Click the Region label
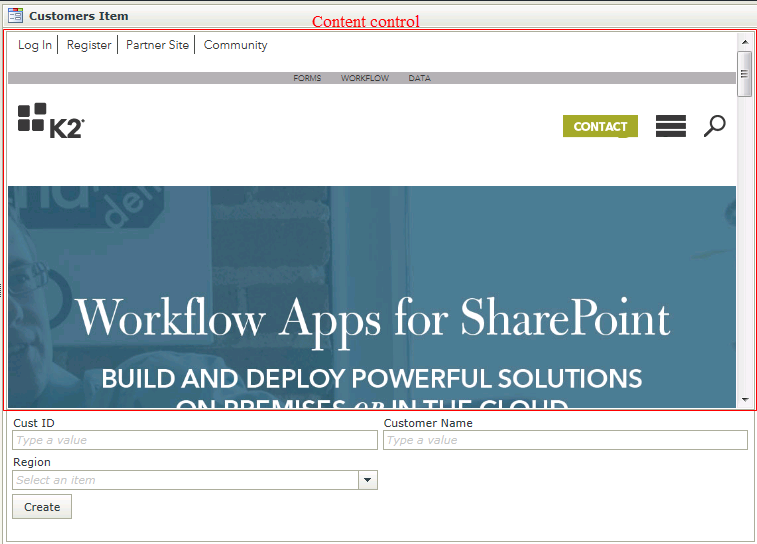 [x=32, y=462]
